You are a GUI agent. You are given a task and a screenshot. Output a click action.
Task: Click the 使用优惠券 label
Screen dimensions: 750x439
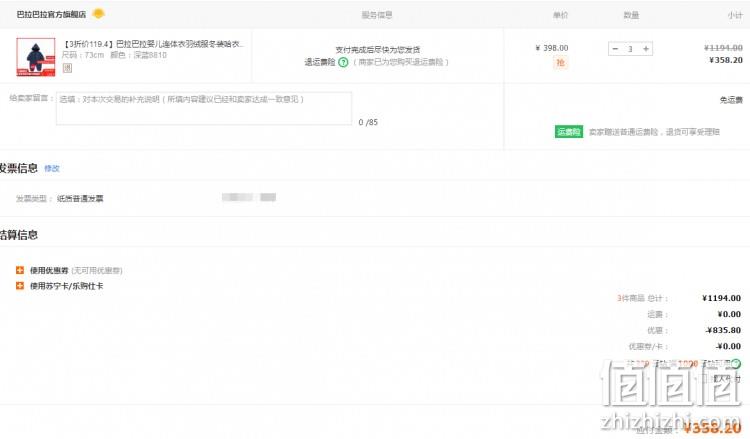click(49, 271)
